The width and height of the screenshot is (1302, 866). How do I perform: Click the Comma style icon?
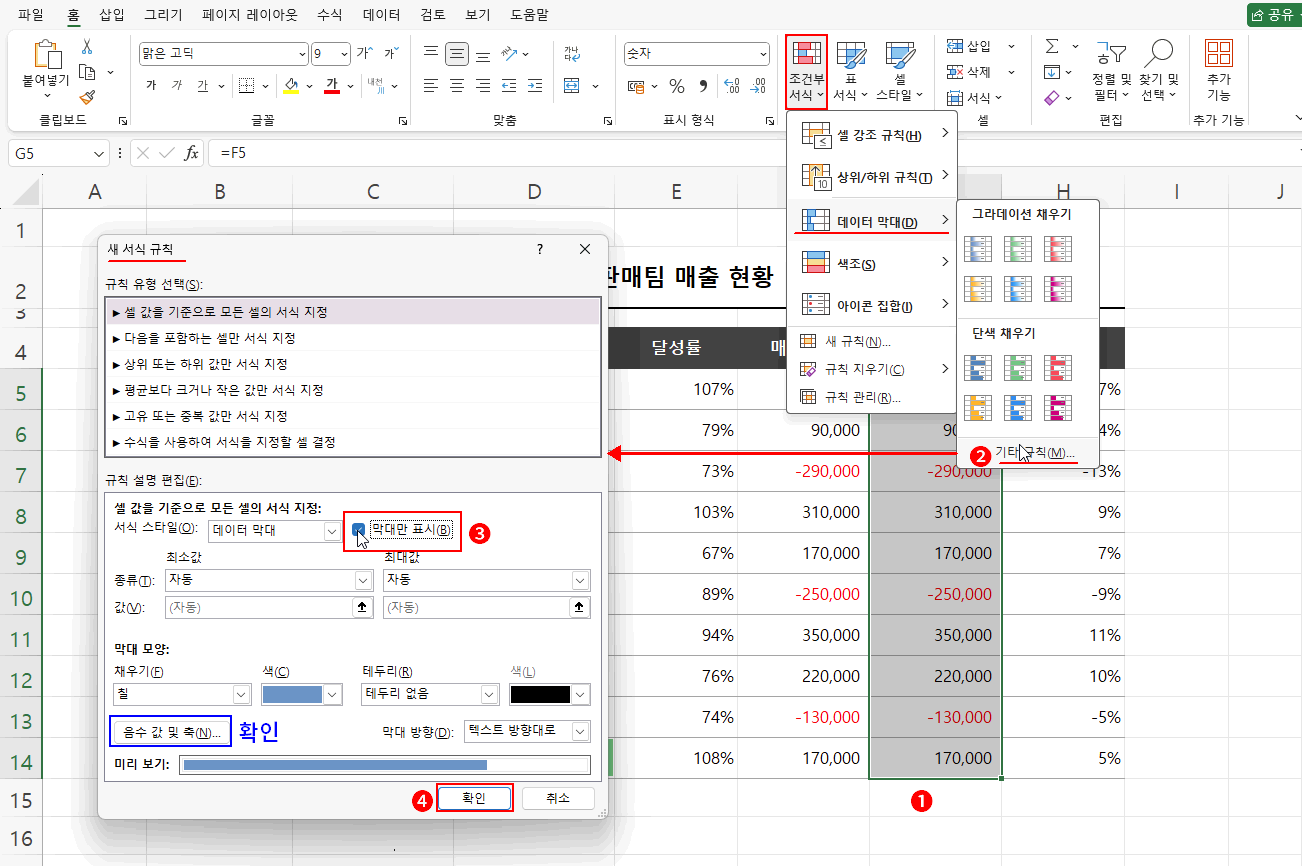point(703,86)
